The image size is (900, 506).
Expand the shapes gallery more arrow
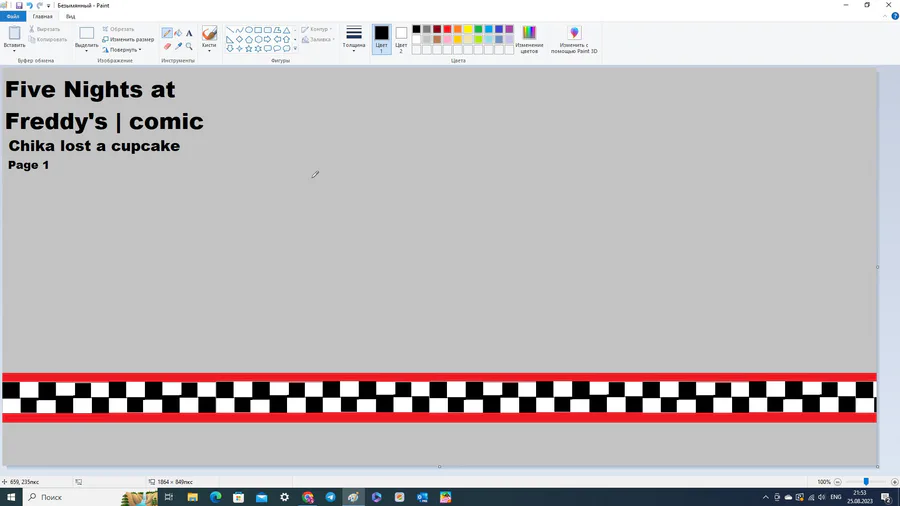tap(296, 49)
